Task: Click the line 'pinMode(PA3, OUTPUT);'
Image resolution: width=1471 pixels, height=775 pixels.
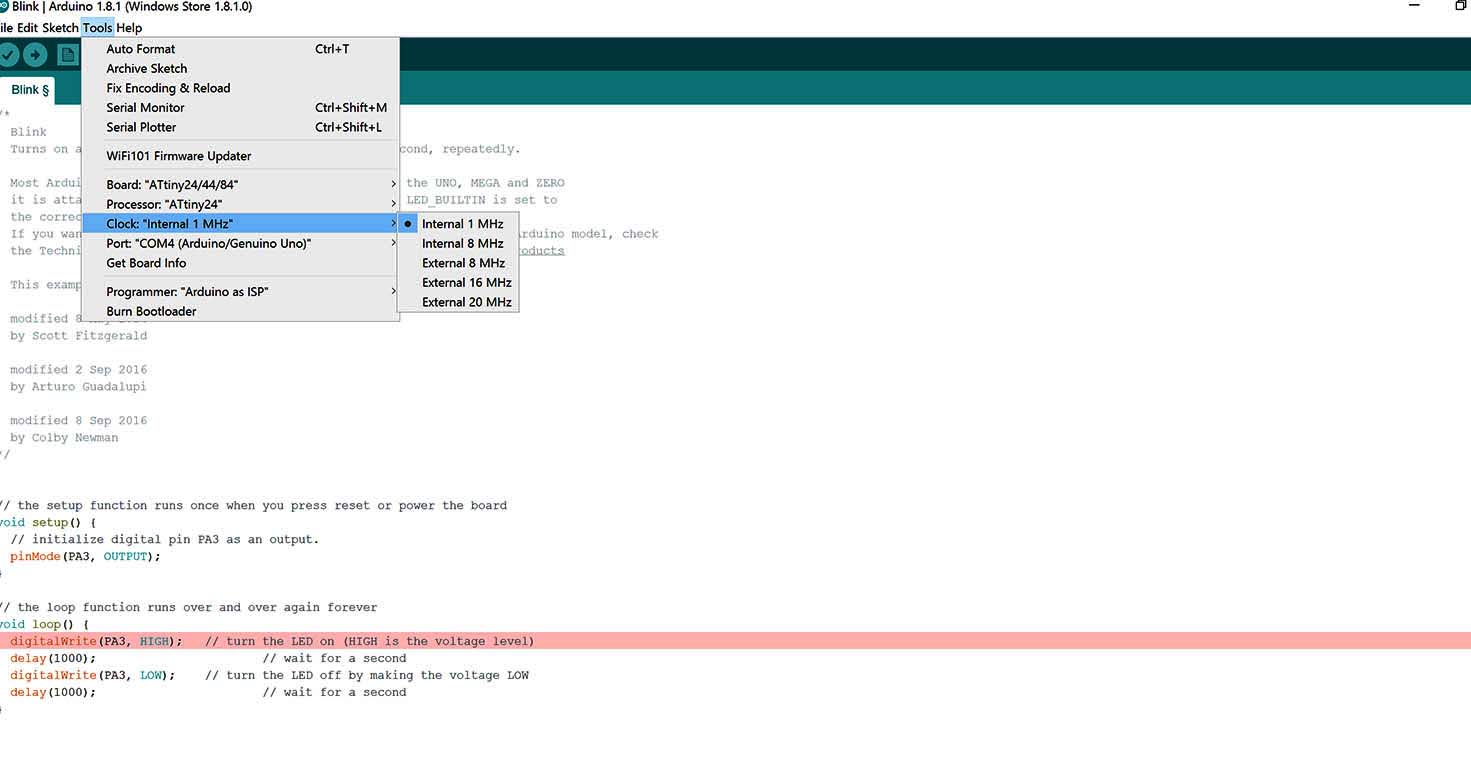Action: coord(85,556)
